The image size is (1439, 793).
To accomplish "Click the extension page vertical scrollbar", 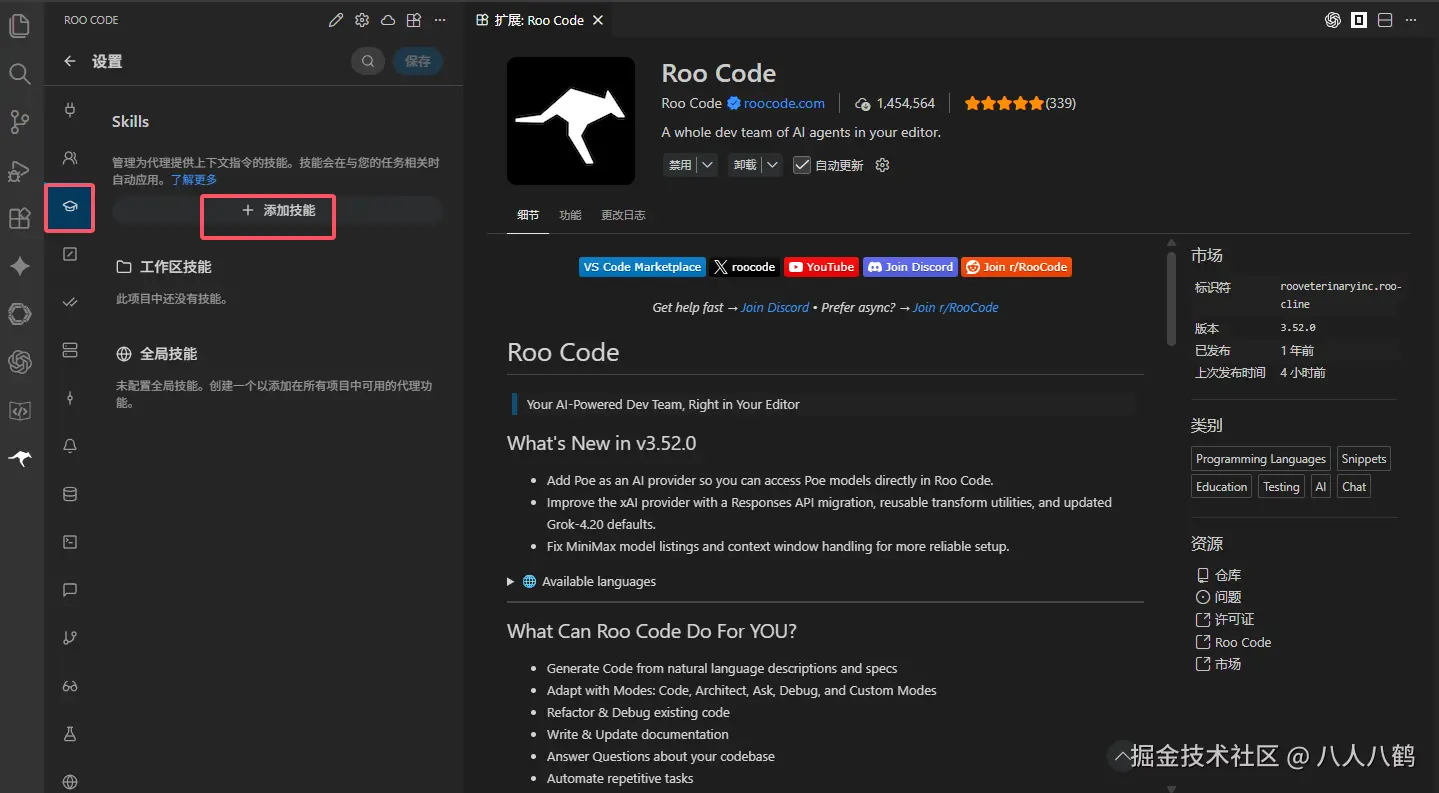I will (1171, 299).
